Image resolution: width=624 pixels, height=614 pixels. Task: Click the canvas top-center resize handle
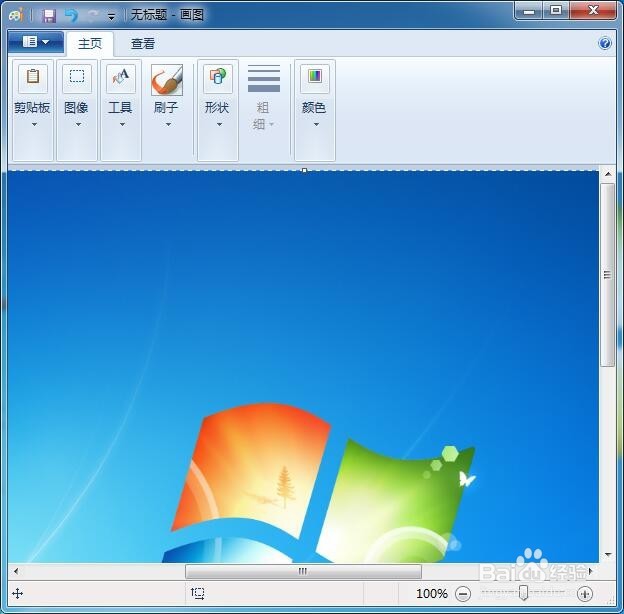coord(304,171)
